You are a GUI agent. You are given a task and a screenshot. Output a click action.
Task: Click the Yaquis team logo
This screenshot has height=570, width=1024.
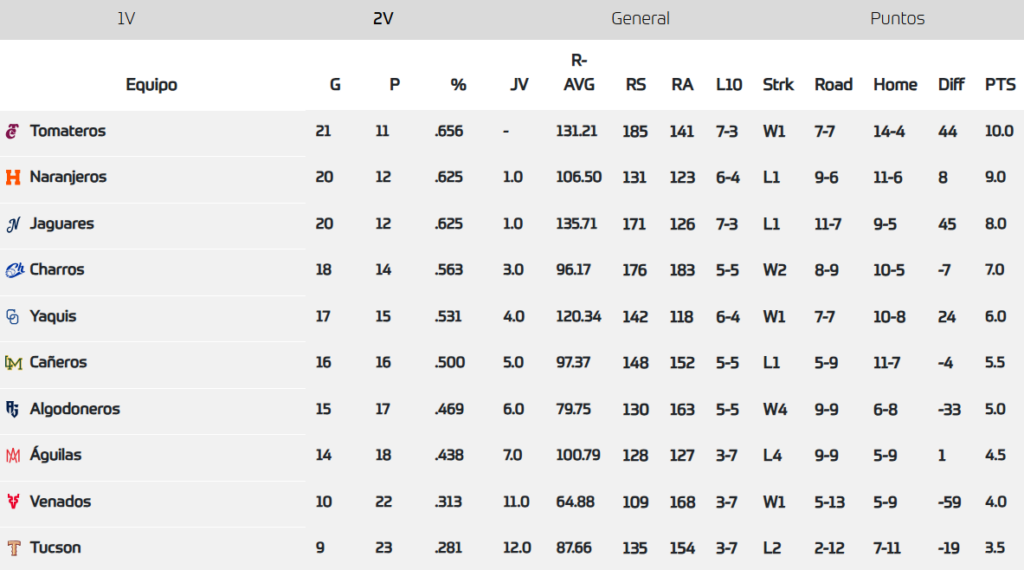tap(13, 316)
